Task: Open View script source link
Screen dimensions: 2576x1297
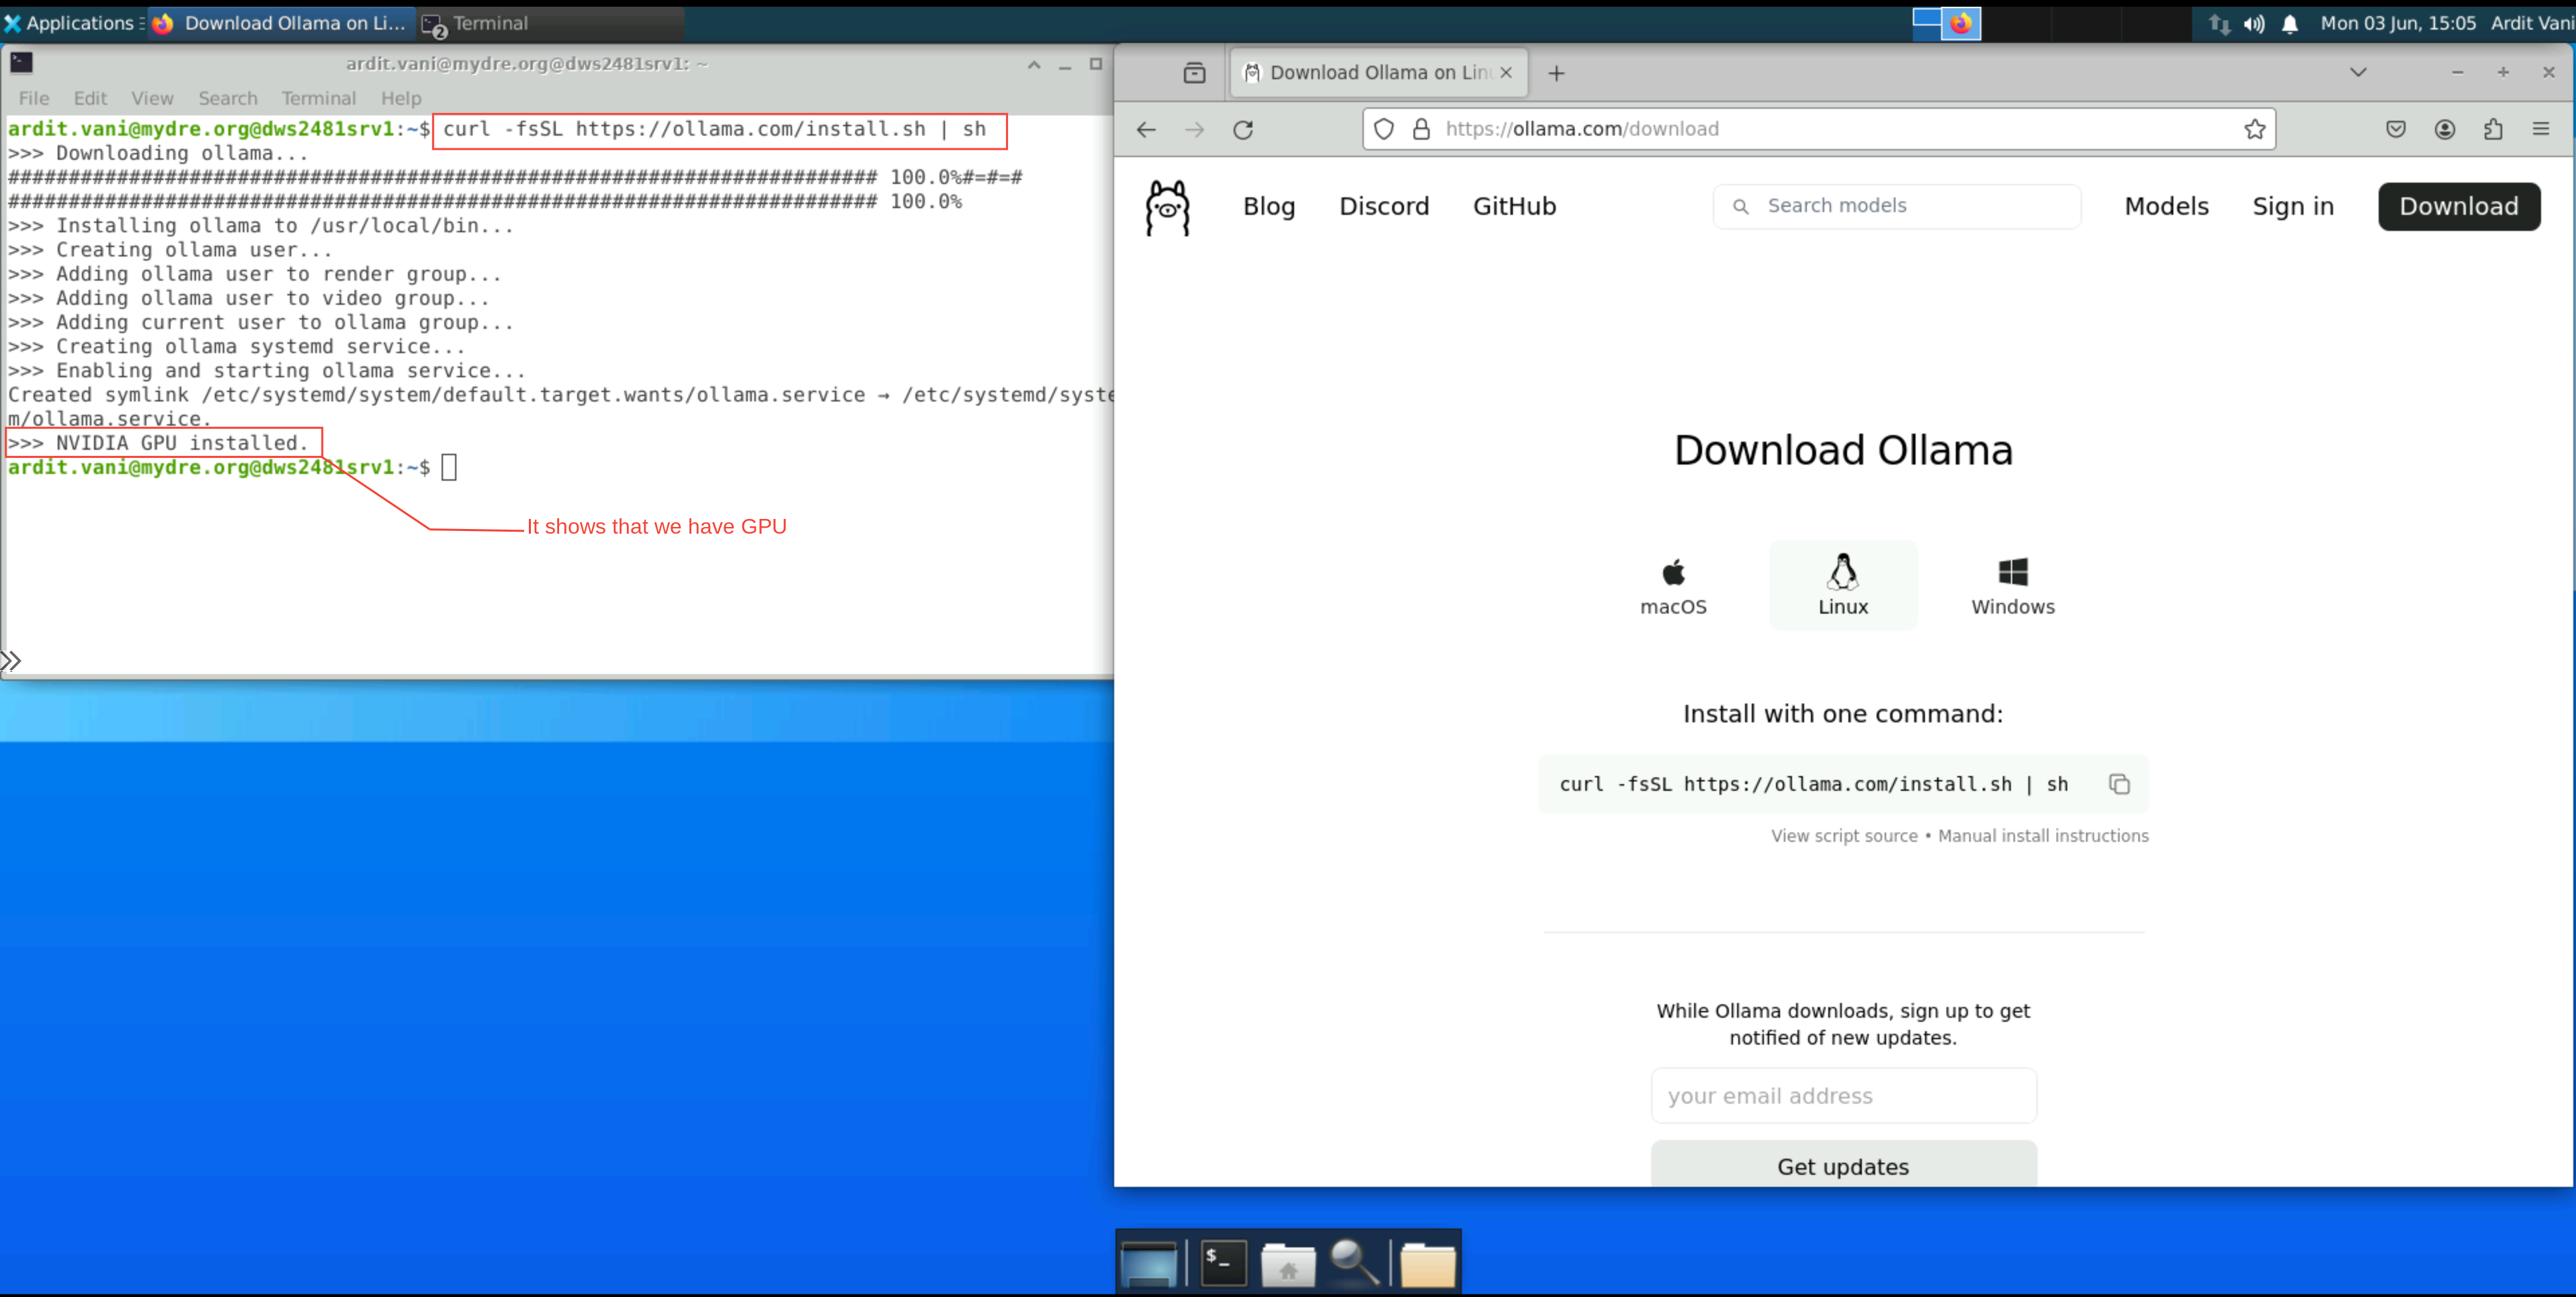Action: coord(1844,836)
